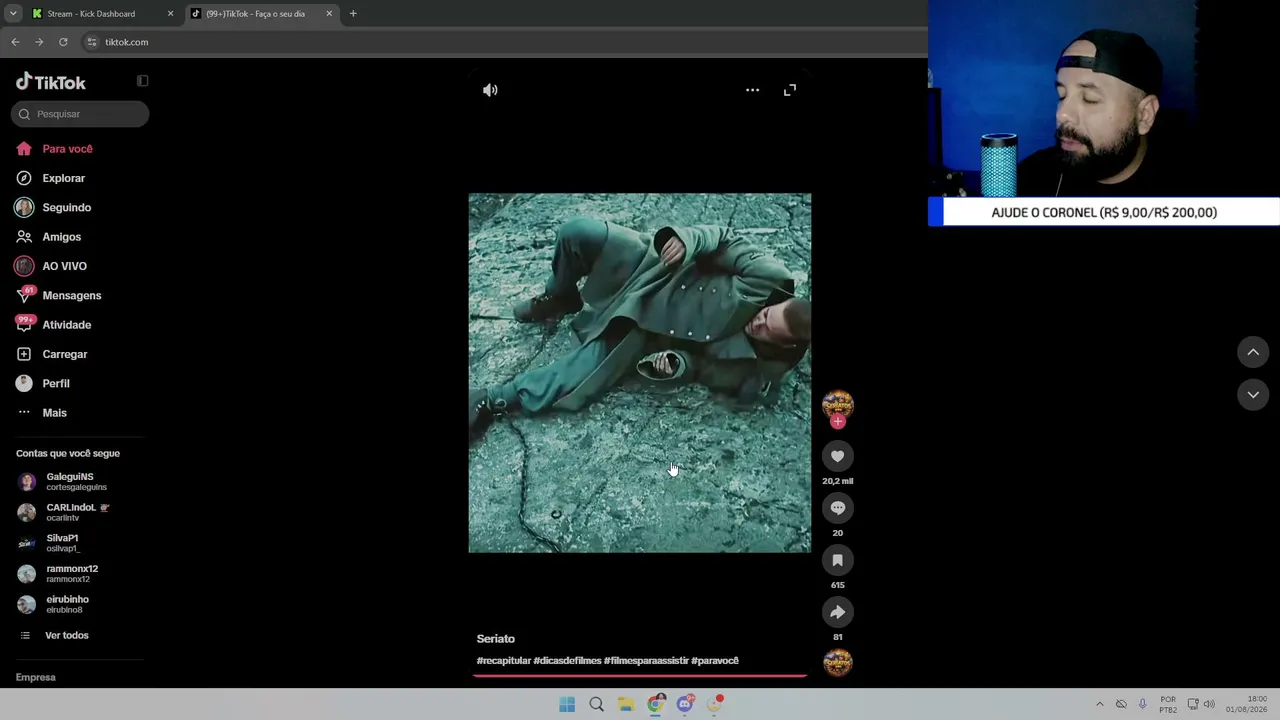Close the TikTok browser tab

coord(329,14)
